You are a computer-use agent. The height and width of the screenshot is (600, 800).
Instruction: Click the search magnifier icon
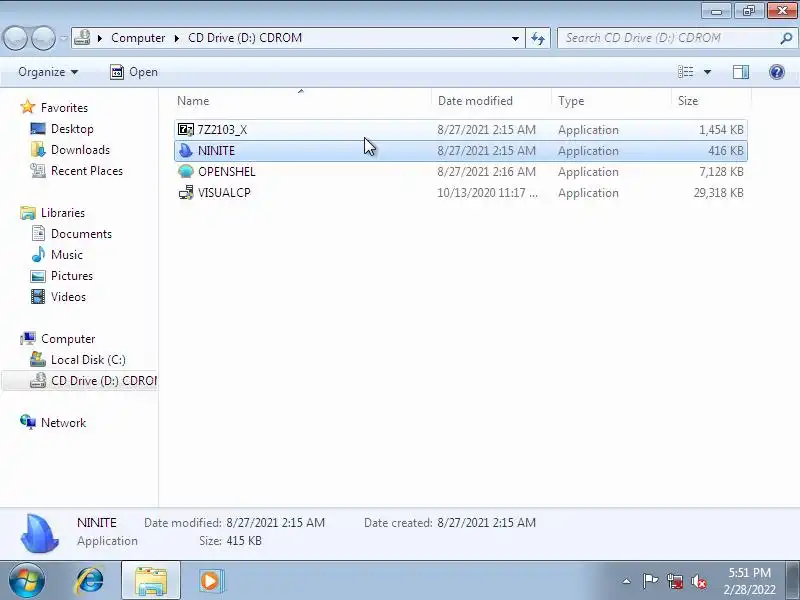pyautogui.click(x=786, y=38)
